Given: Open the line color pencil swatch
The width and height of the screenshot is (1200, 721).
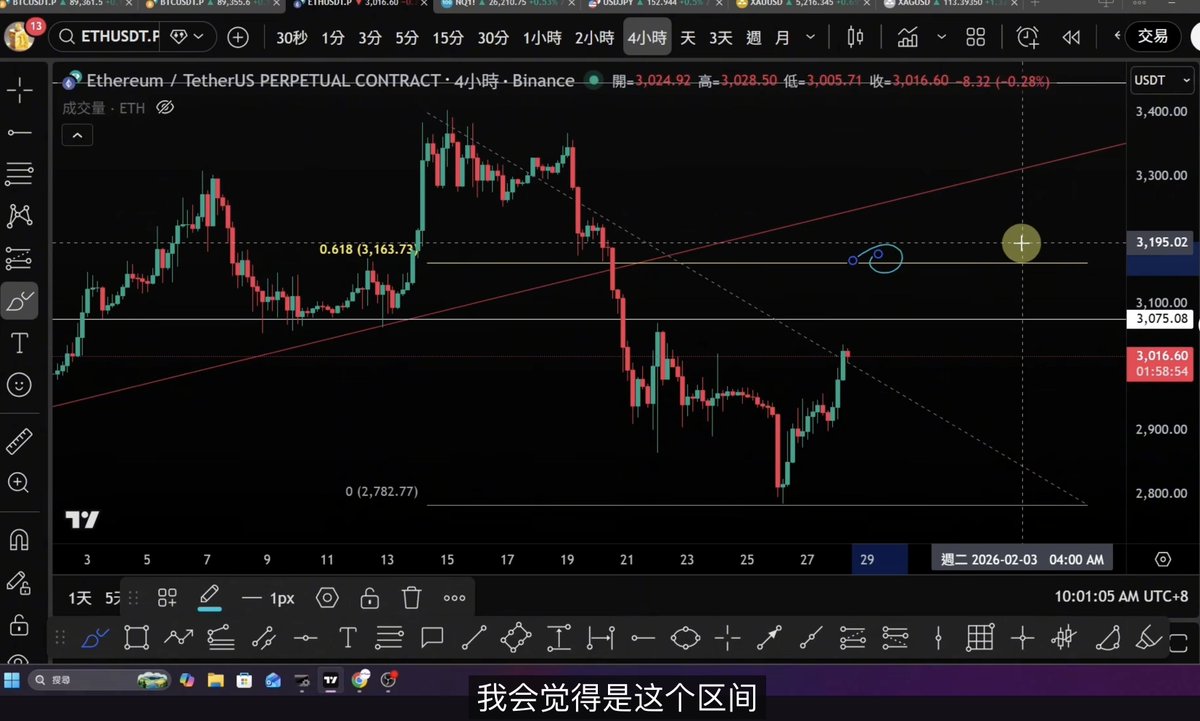Looking at the screenshot, I should 209,598.
